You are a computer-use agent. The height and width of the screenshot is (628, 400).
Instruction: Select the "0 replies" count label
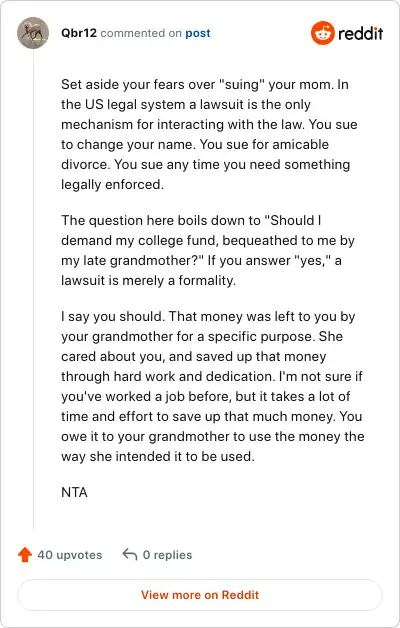(167, 555)
